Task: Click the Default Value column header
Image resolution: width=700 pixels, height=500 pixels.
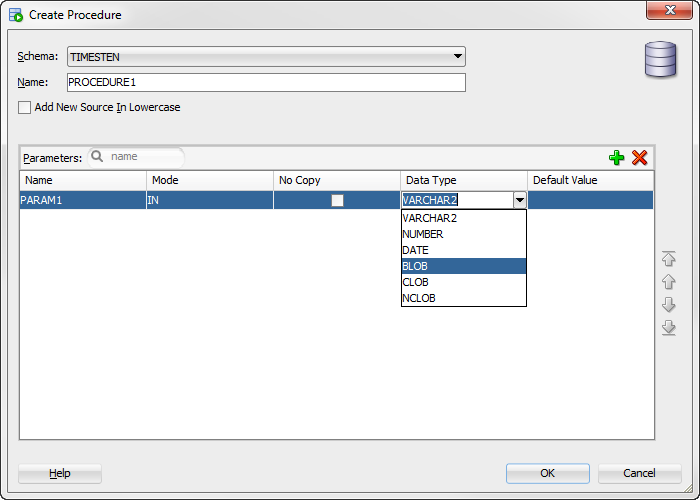Action: point(591,180)
